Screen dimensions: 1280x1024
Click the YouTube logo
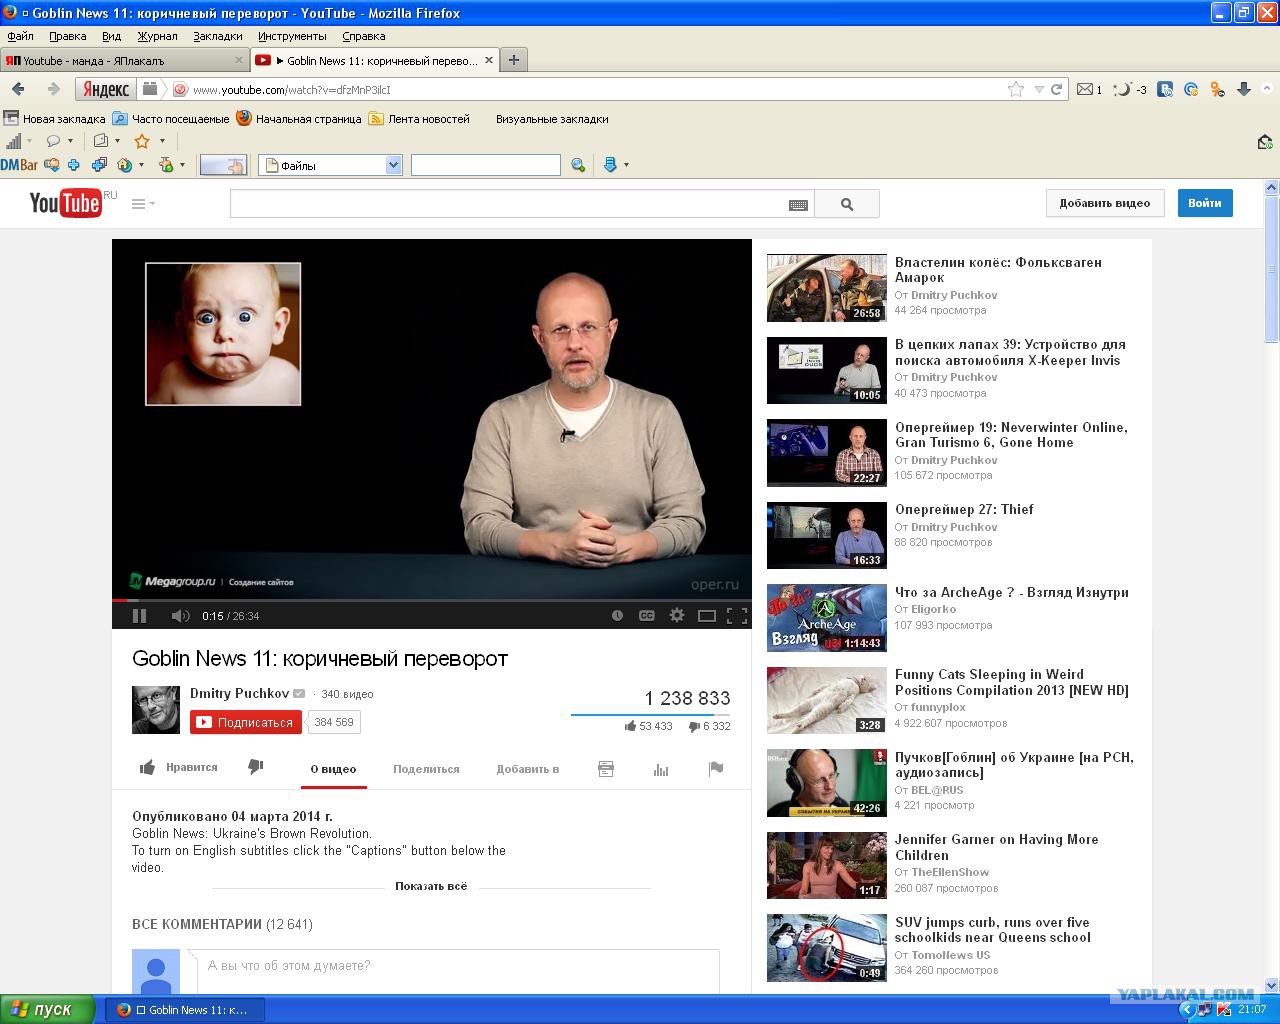click(66, 203)
